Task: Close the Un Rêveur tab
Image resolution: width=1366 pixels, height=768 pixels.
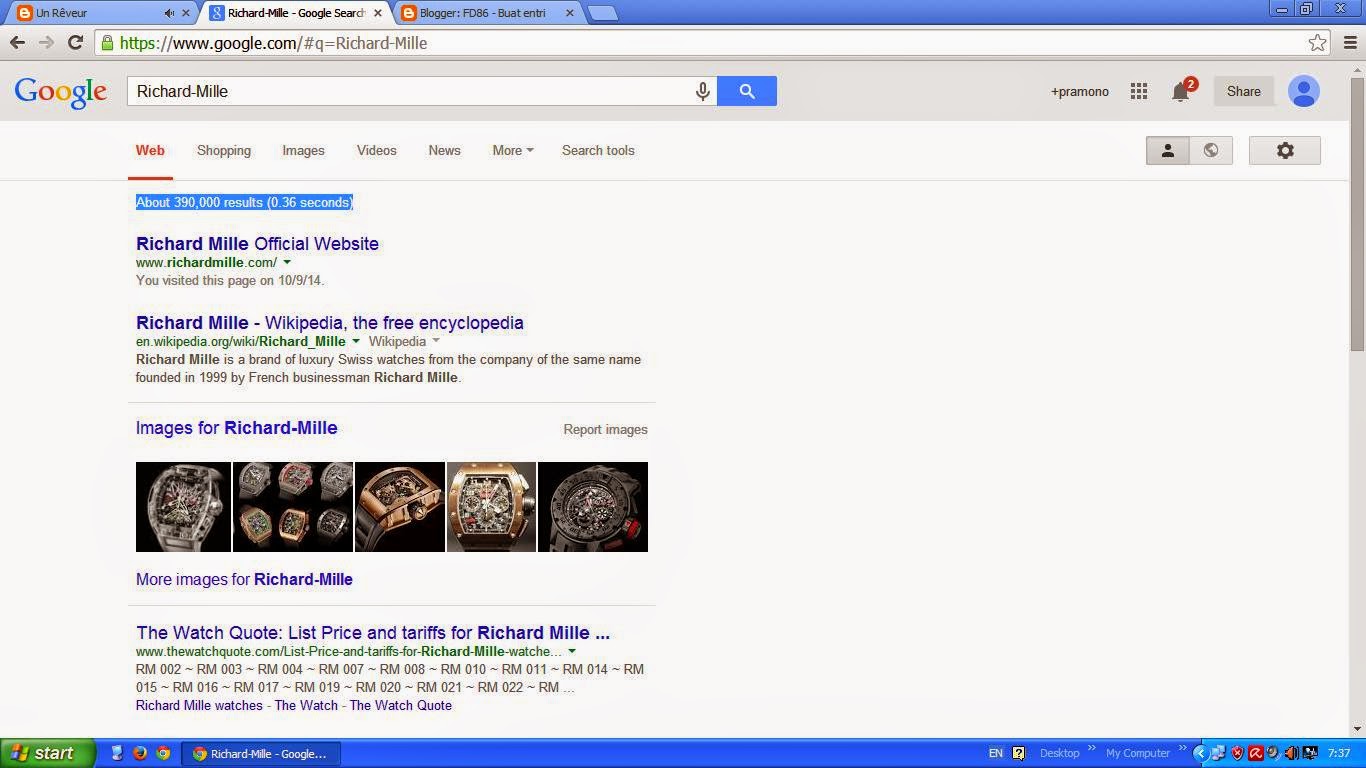Action: coord(185,13)
